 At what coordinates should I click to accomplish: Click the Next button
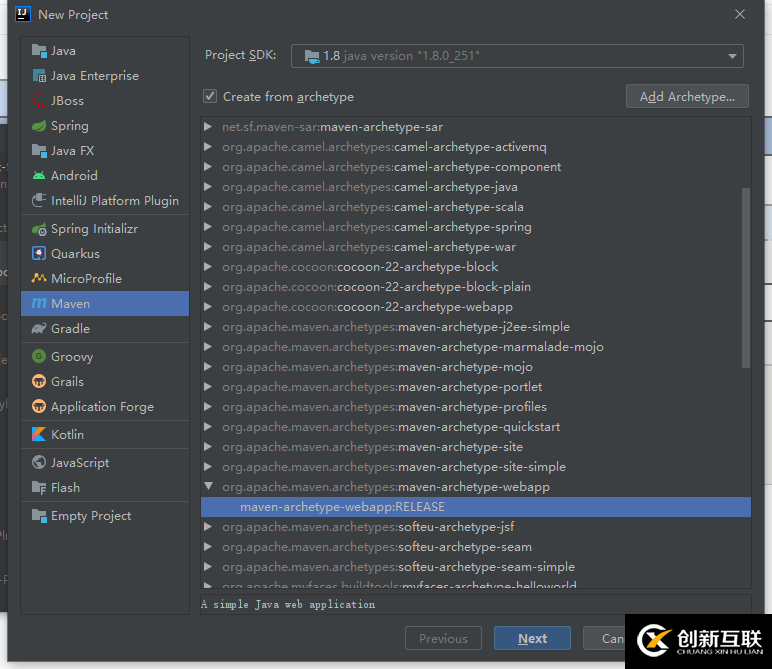pyautogui.click(x=532, y=639)
